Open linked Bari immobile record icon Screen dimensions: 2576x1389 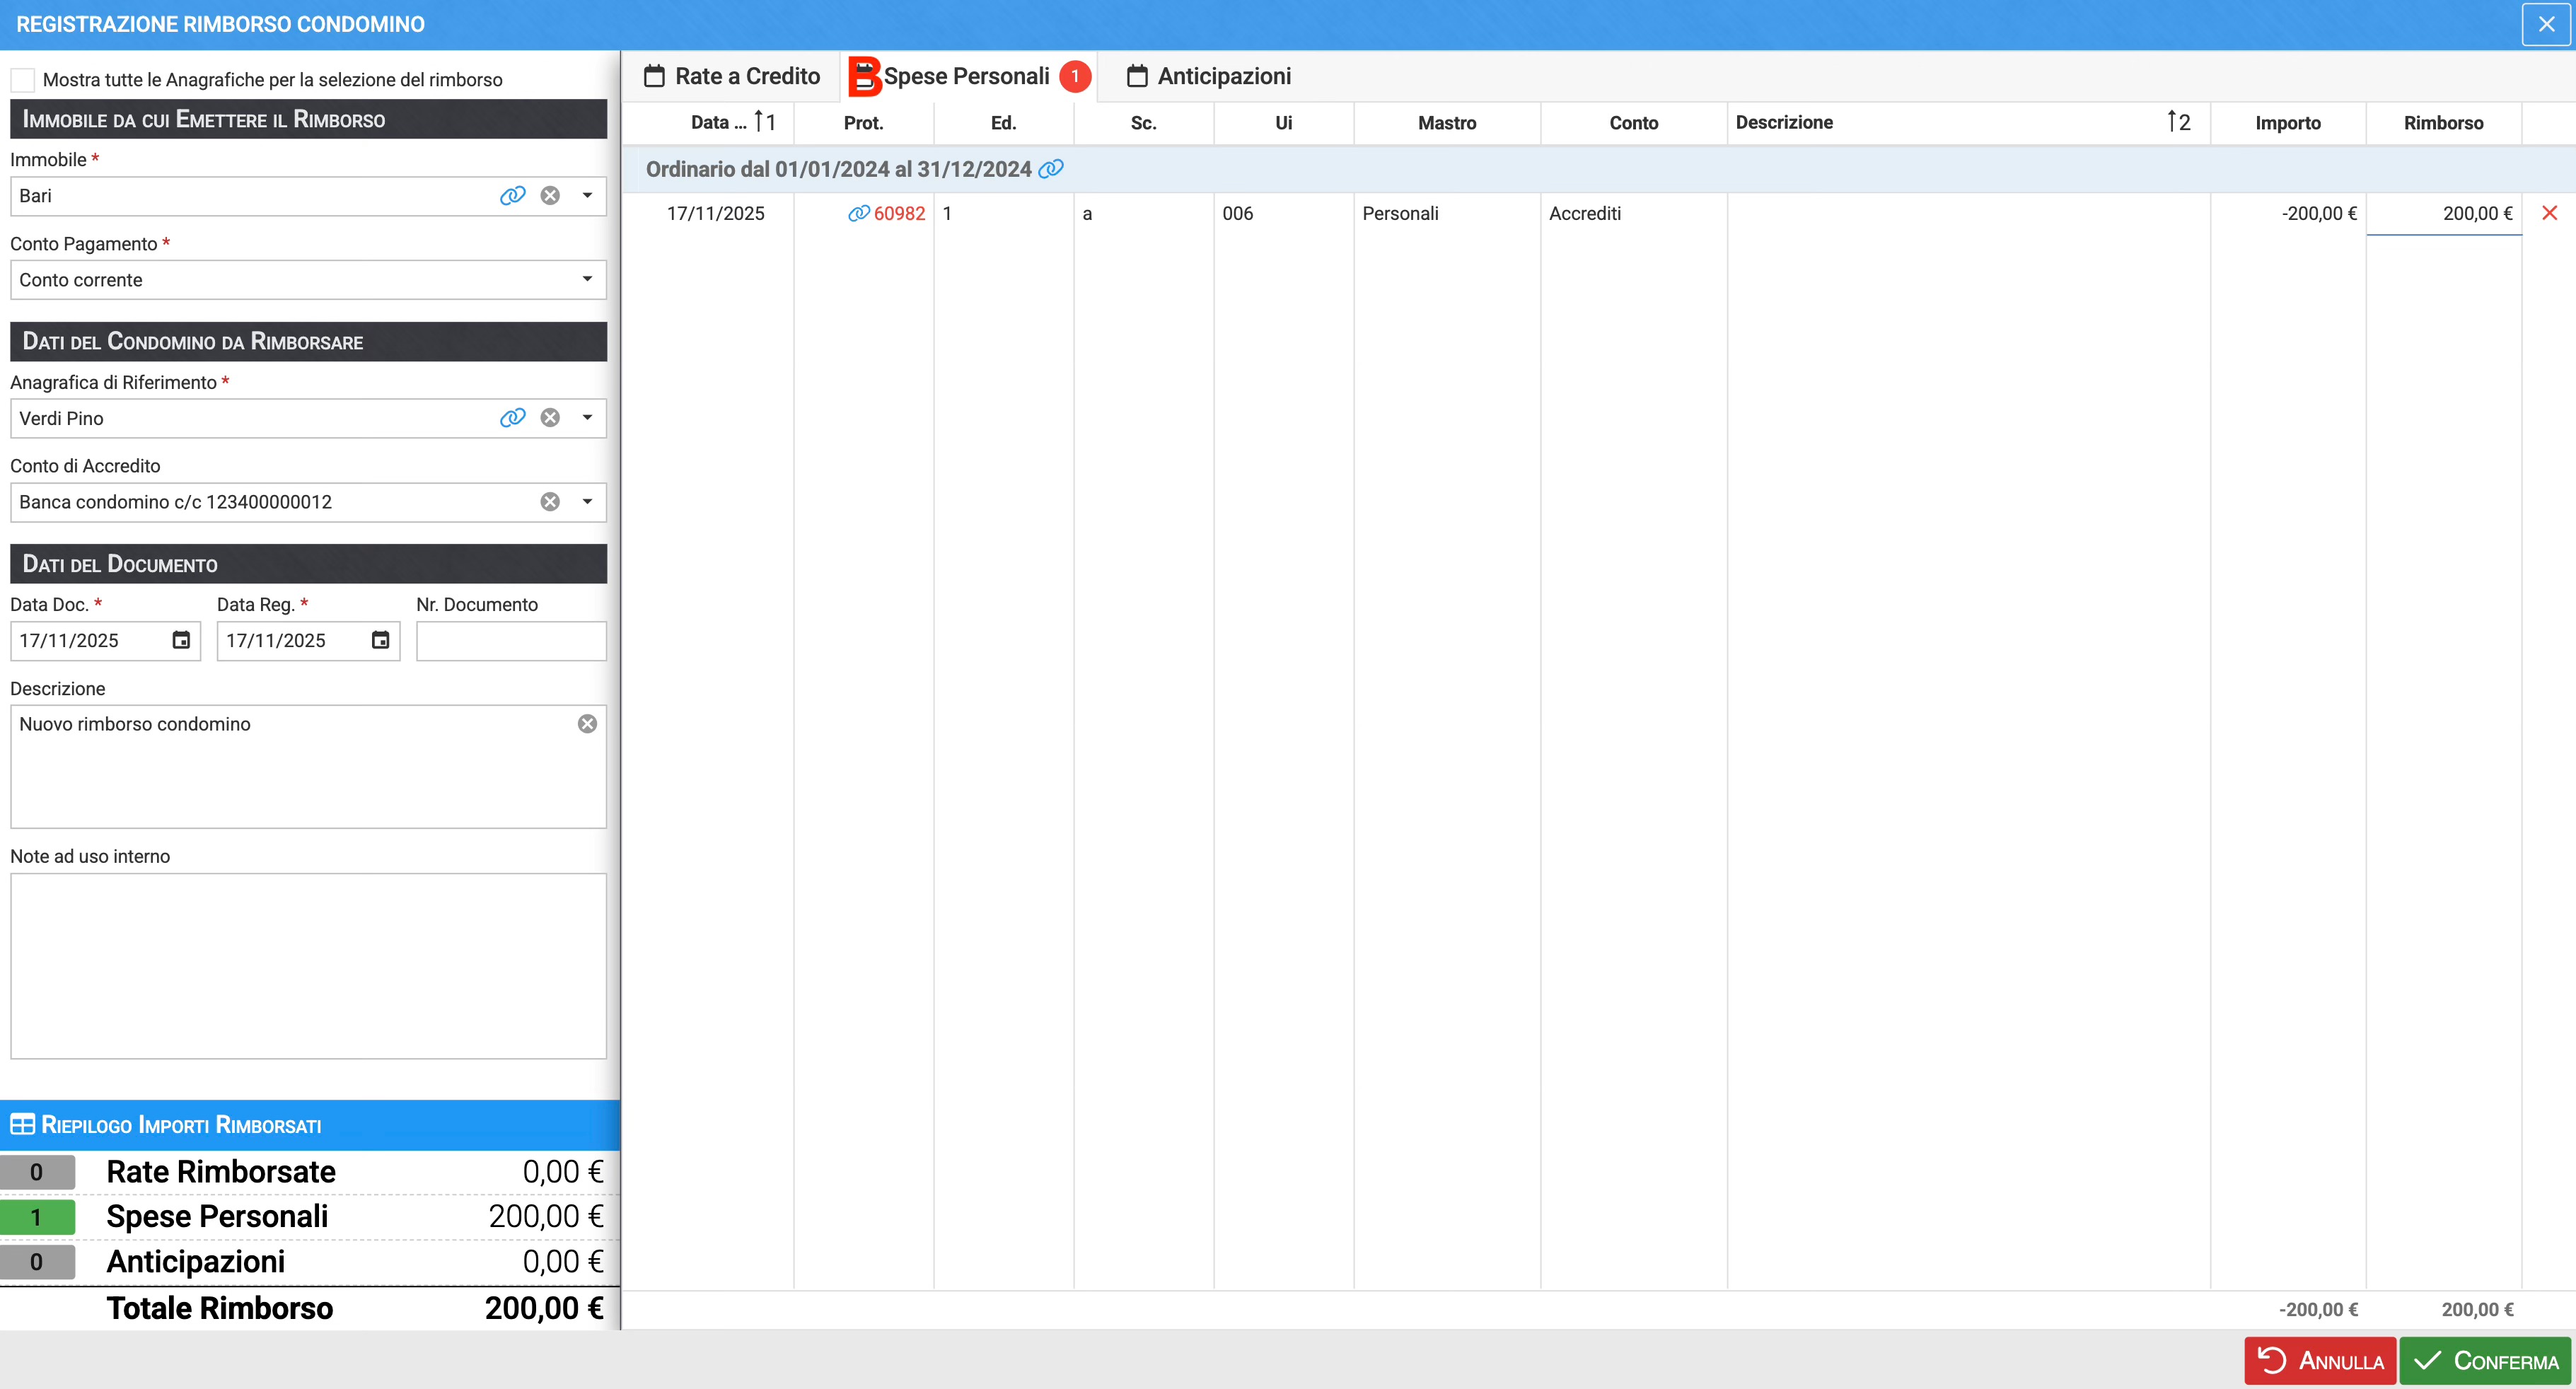(512, 196)
